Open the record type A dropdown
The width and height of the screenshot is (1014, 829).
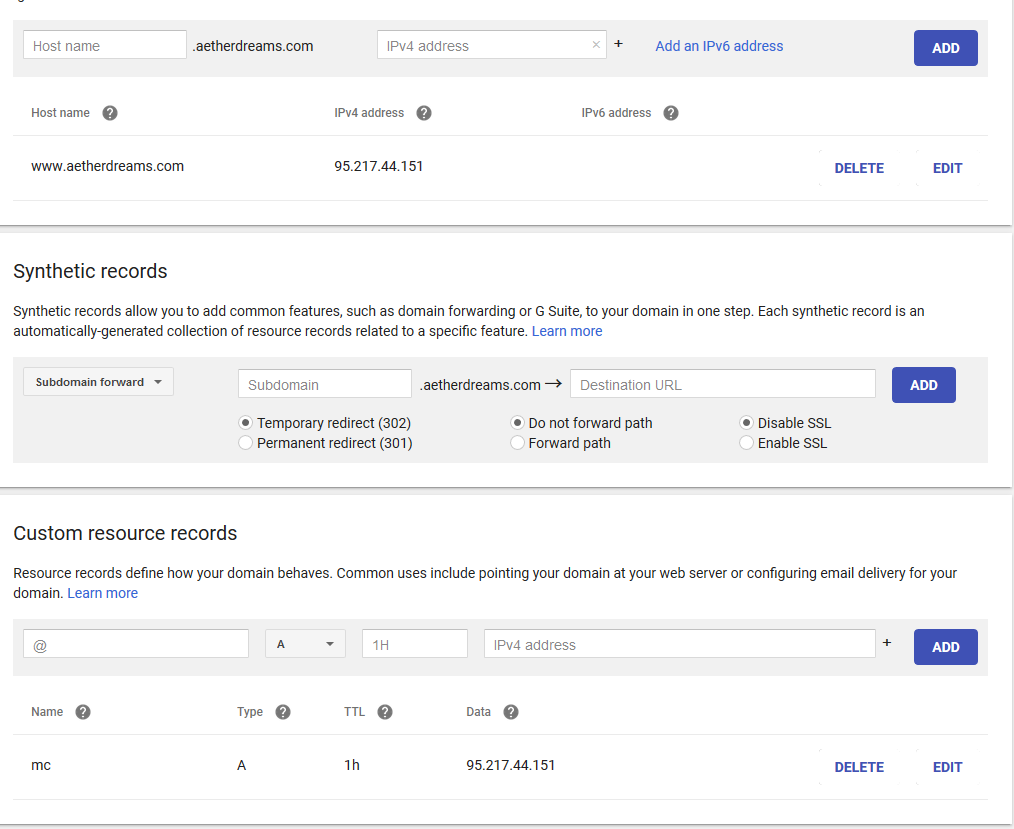pyautogui.click(x=305, y=644)
